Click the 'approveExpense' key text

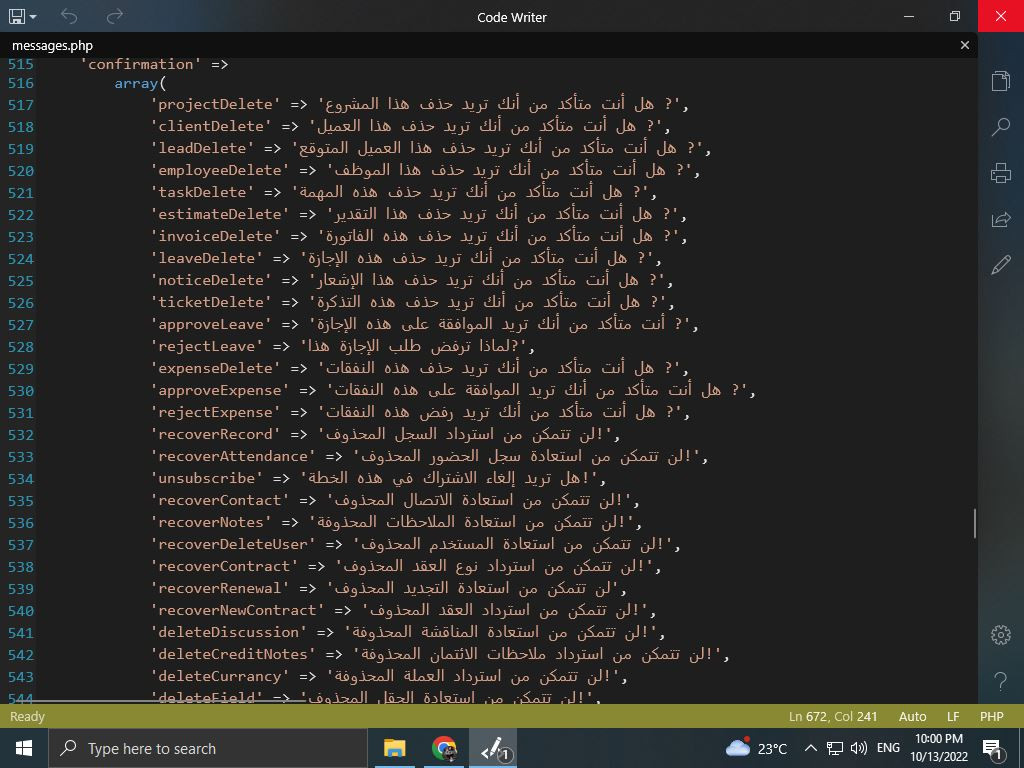pyautogui.click(x=220, y=391)
